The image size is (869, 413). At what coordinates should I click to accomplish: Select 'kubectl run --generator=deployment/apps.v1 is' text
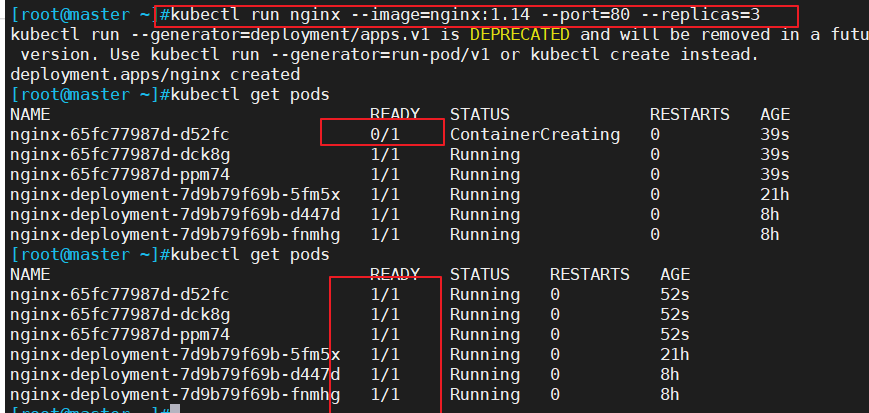pos(236,35)
